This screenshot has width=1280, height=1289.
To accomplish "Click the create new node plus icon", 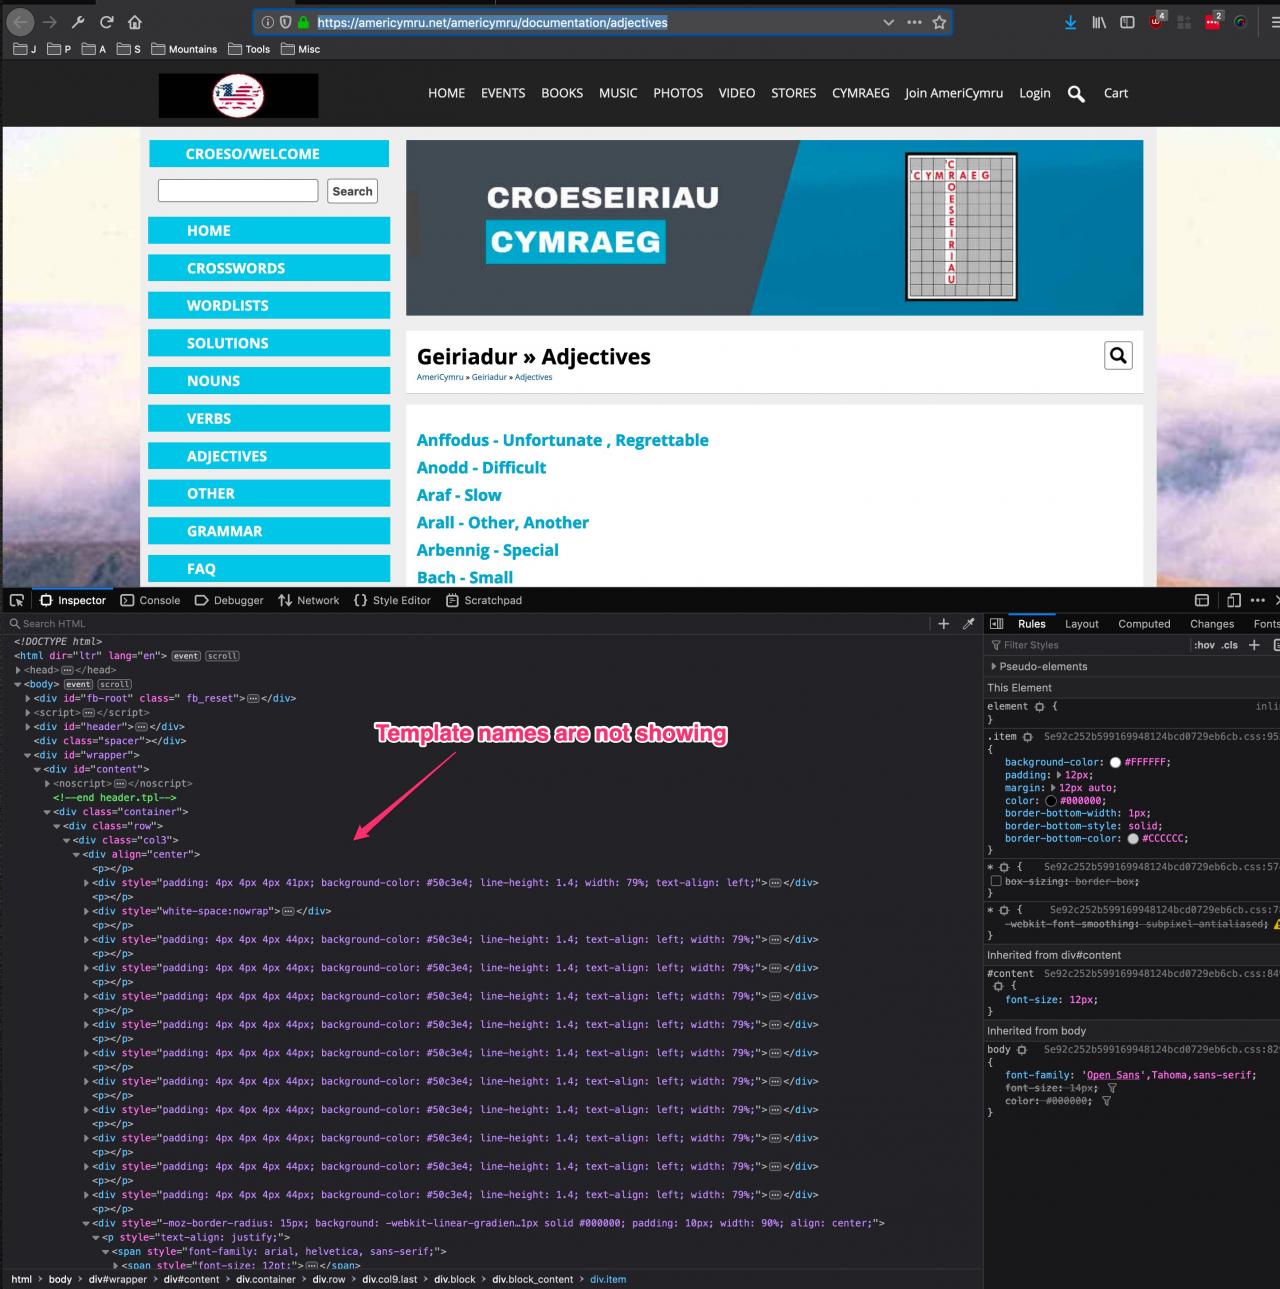I will pos(943,623).
